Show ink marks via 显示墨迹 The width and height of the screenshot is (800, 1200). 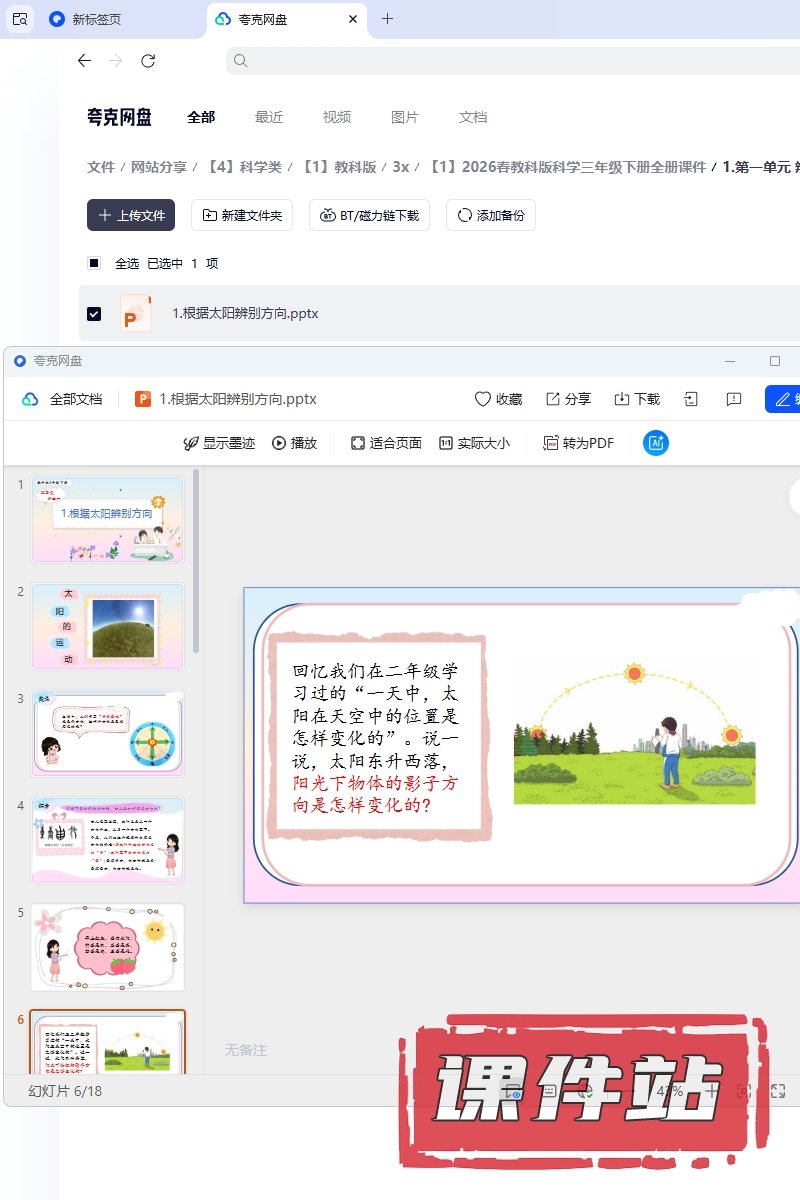pyautogui.click(x=219, y=443)
